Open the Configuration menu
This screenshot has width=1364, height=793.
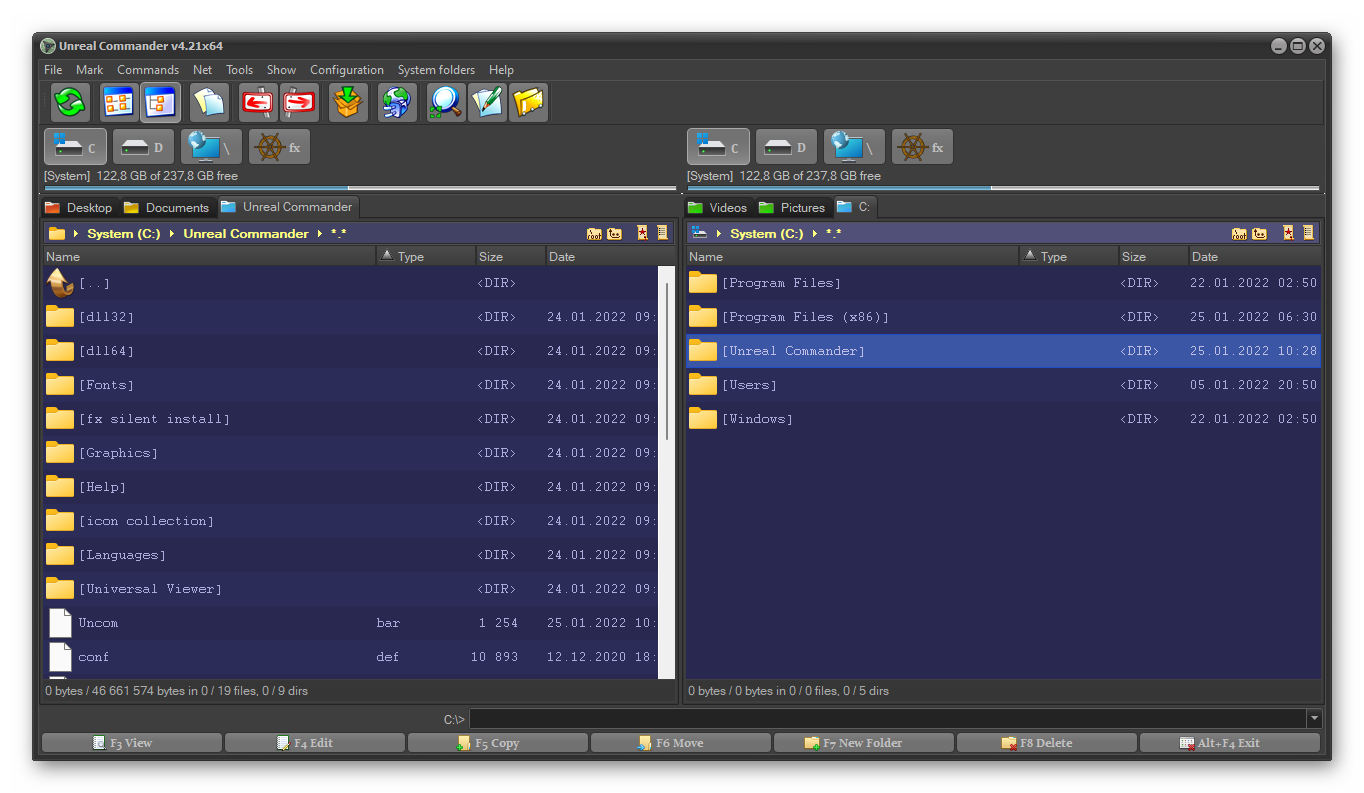pyautogui.click(x=347, y=70)
